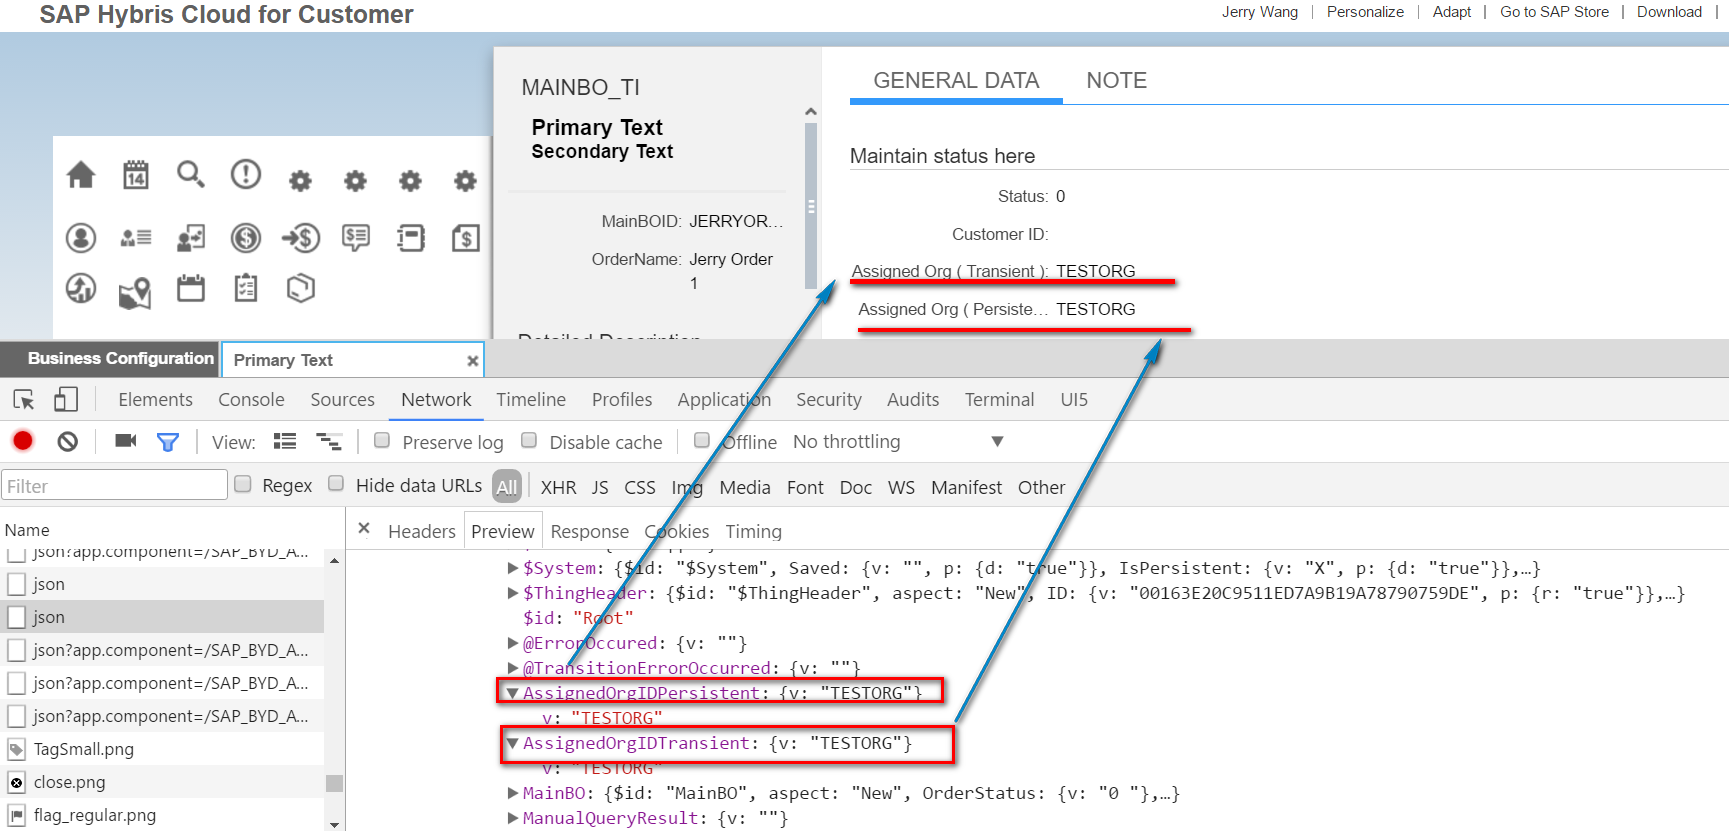The width and height of the screenshot is (1729, 831).
Task: Filter requests by JS
Action: pyautogui.click(x=600, y=488)
